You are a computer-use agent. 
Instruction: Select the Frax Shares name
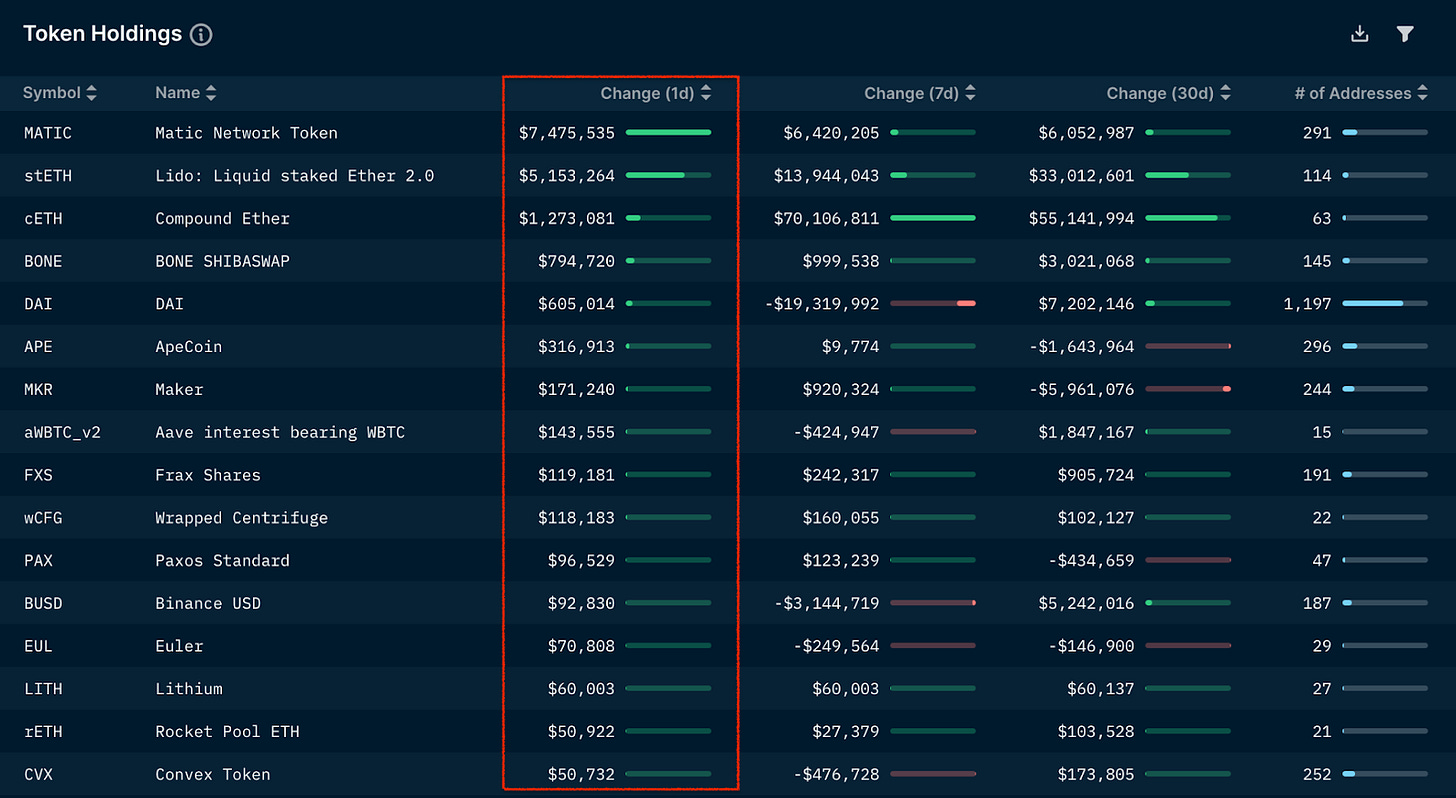click(x=208, y=475)
